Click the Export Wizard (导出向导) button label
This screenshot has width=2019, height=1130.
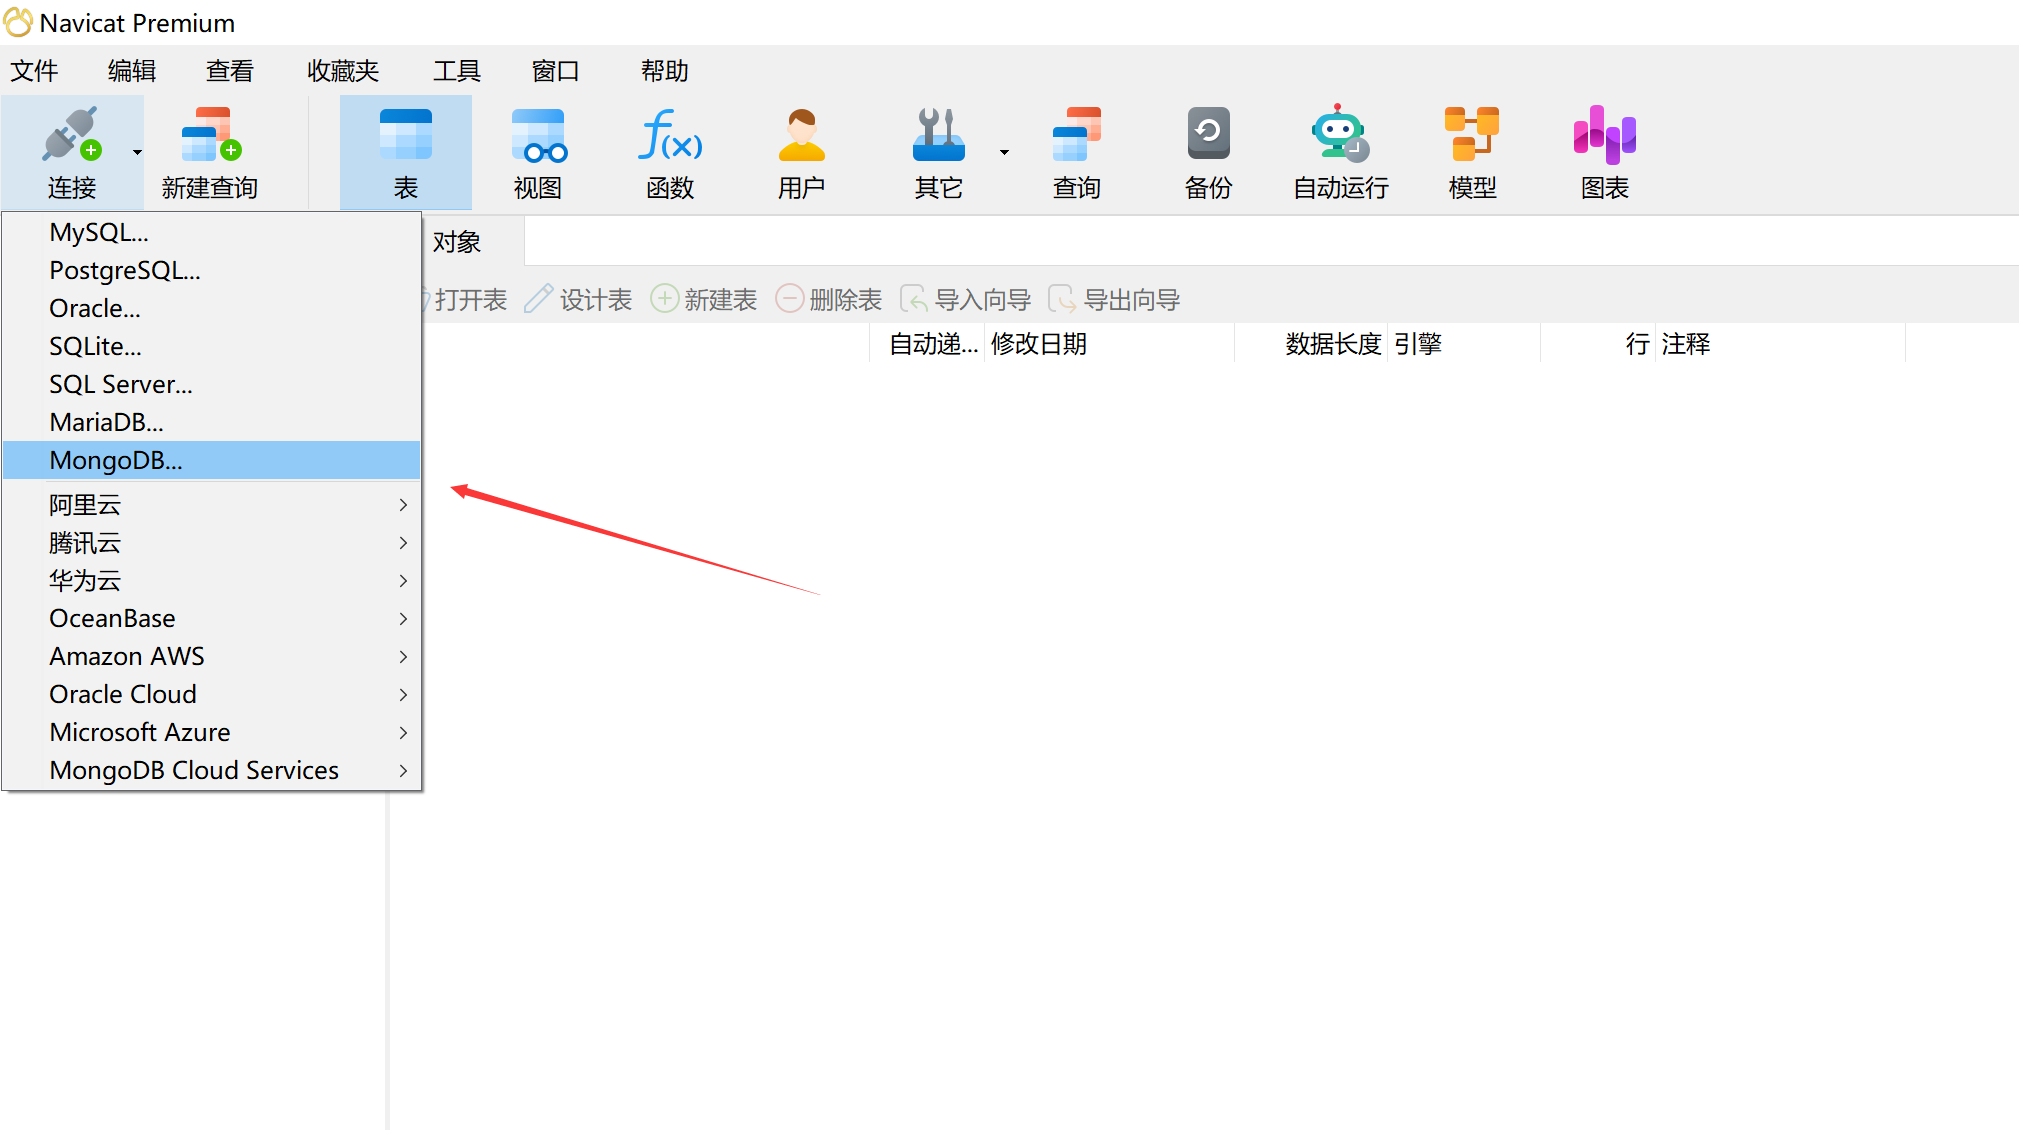click(1132, 299)
